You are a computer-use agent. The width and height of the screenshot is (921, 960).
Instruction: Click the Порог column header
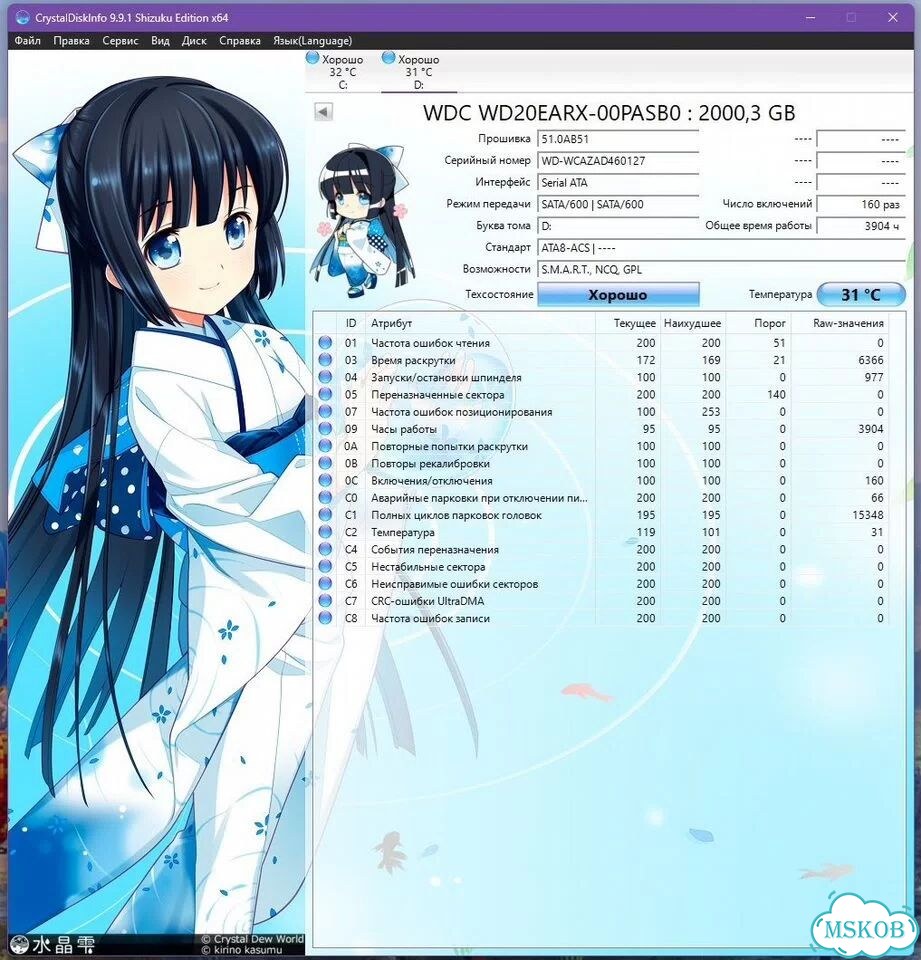click(758, 323)
